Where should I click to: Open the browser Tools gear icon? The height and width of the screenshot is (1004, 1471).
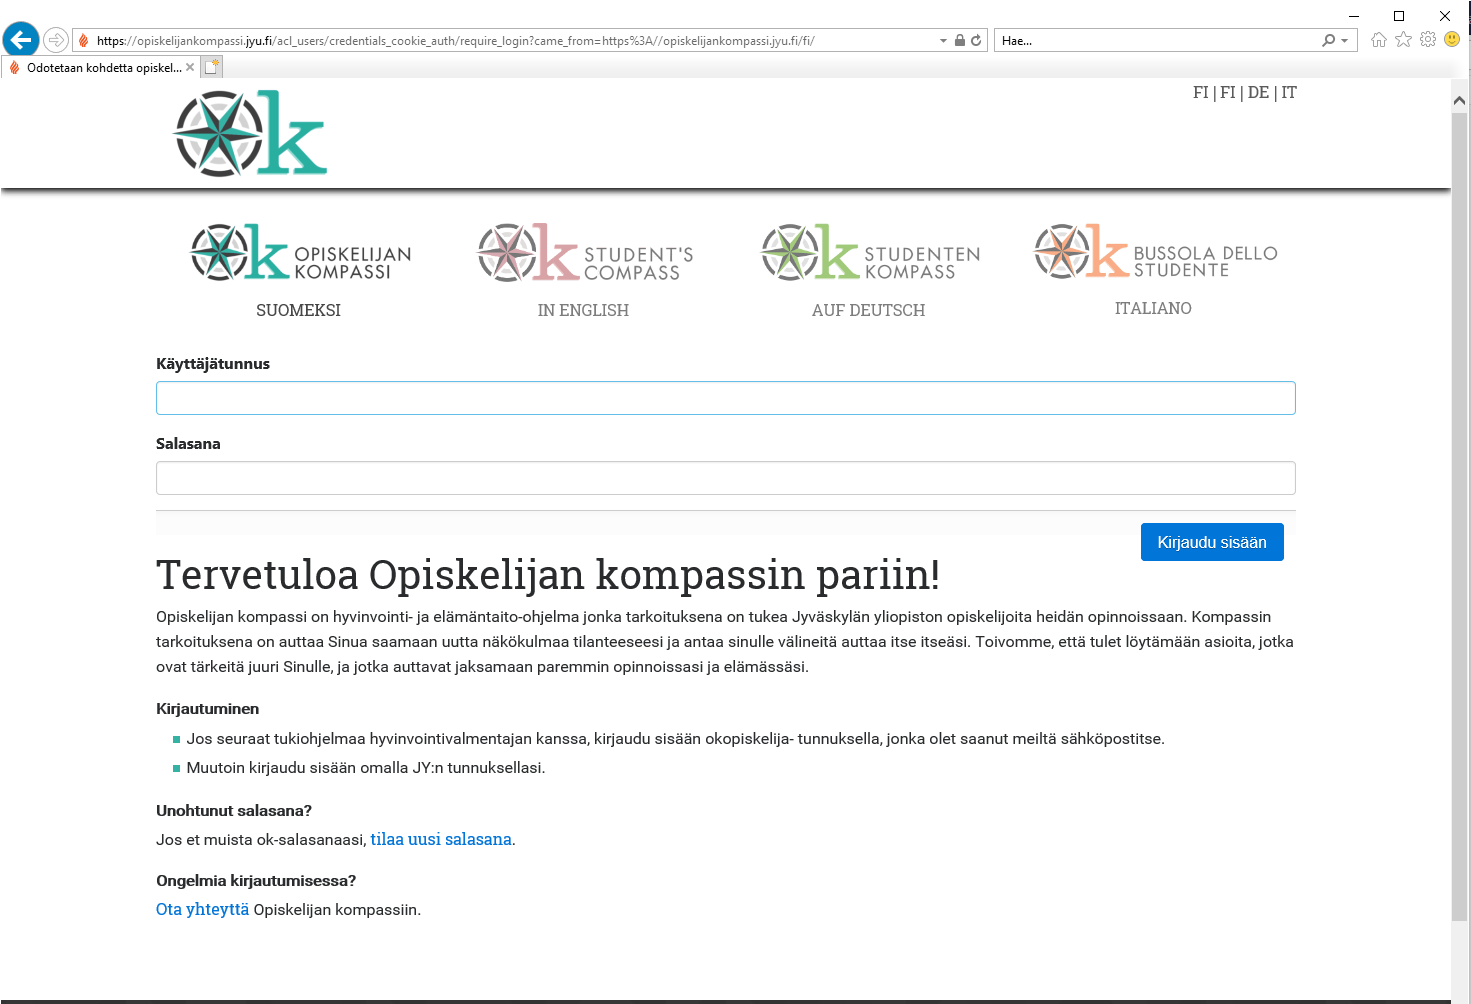1428,40
